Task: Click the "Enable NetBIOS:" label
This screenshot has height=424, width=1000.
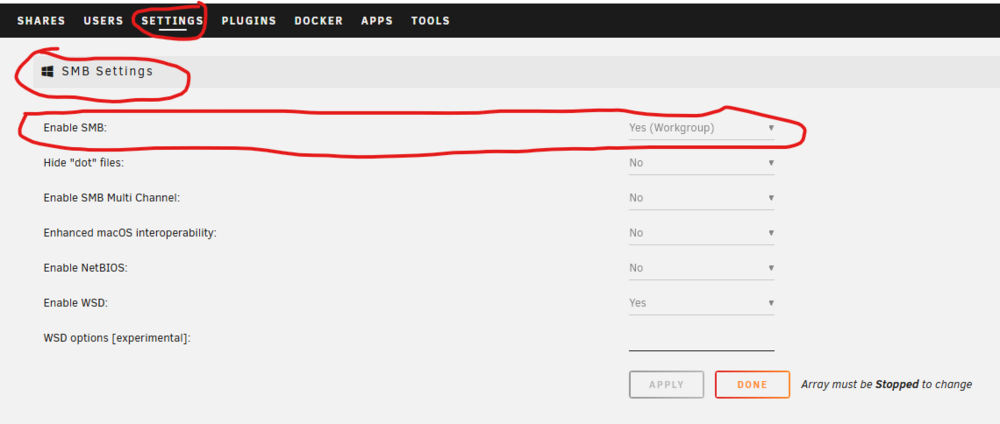Action: pos(85,268)
